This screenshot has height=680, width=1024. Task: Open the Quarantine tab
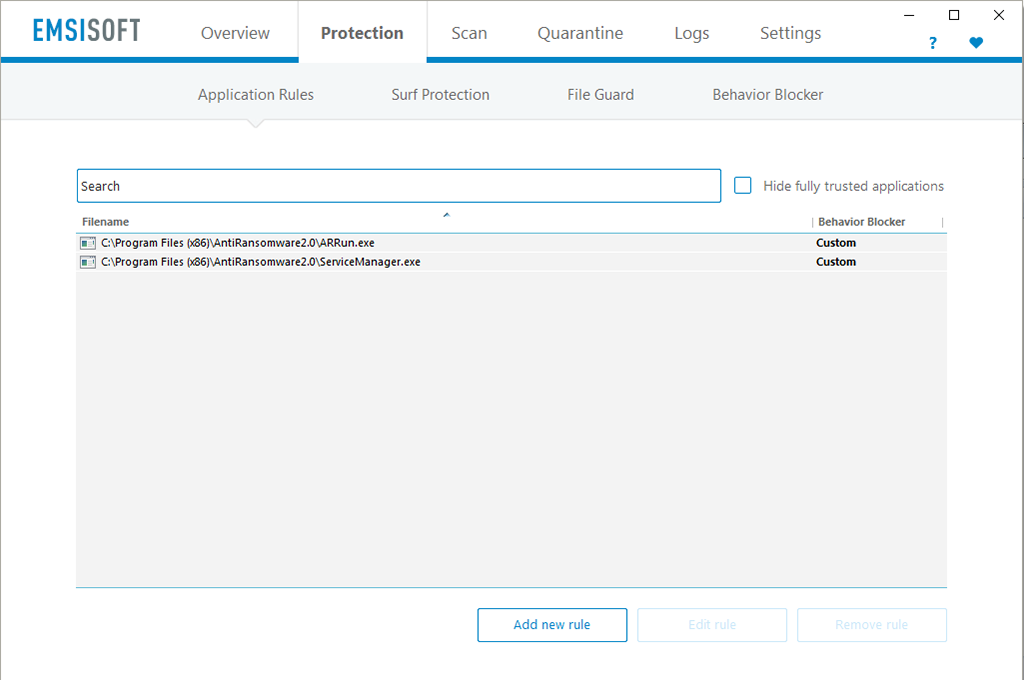point(580,33)
